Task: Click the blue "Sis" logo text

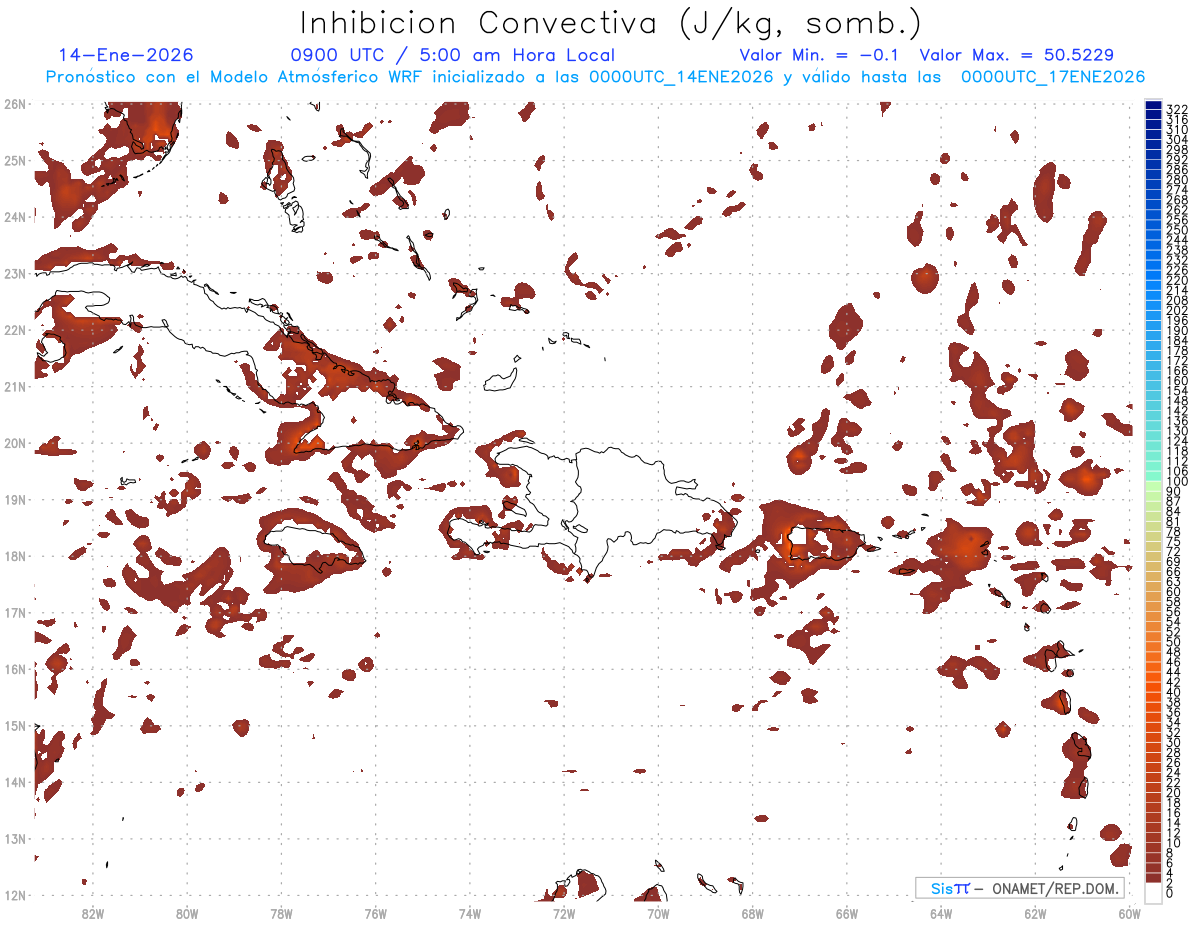Action: point(943,888)
